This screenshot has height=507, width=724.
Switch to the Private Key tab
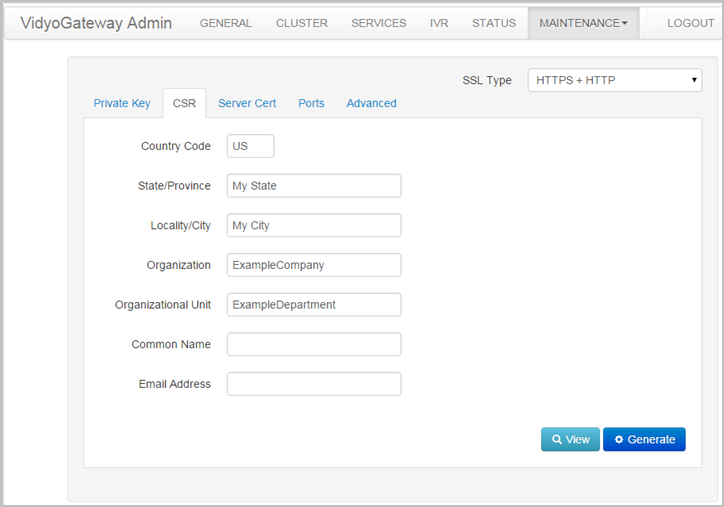coord(122,103)
